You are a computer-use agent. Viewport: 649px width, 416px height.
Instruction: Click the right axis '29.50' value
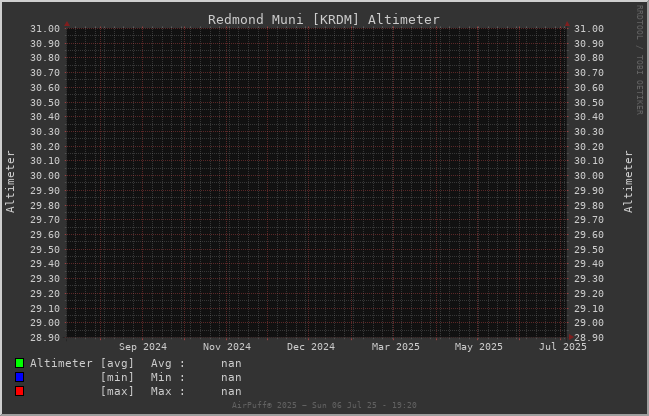(589, 249)
